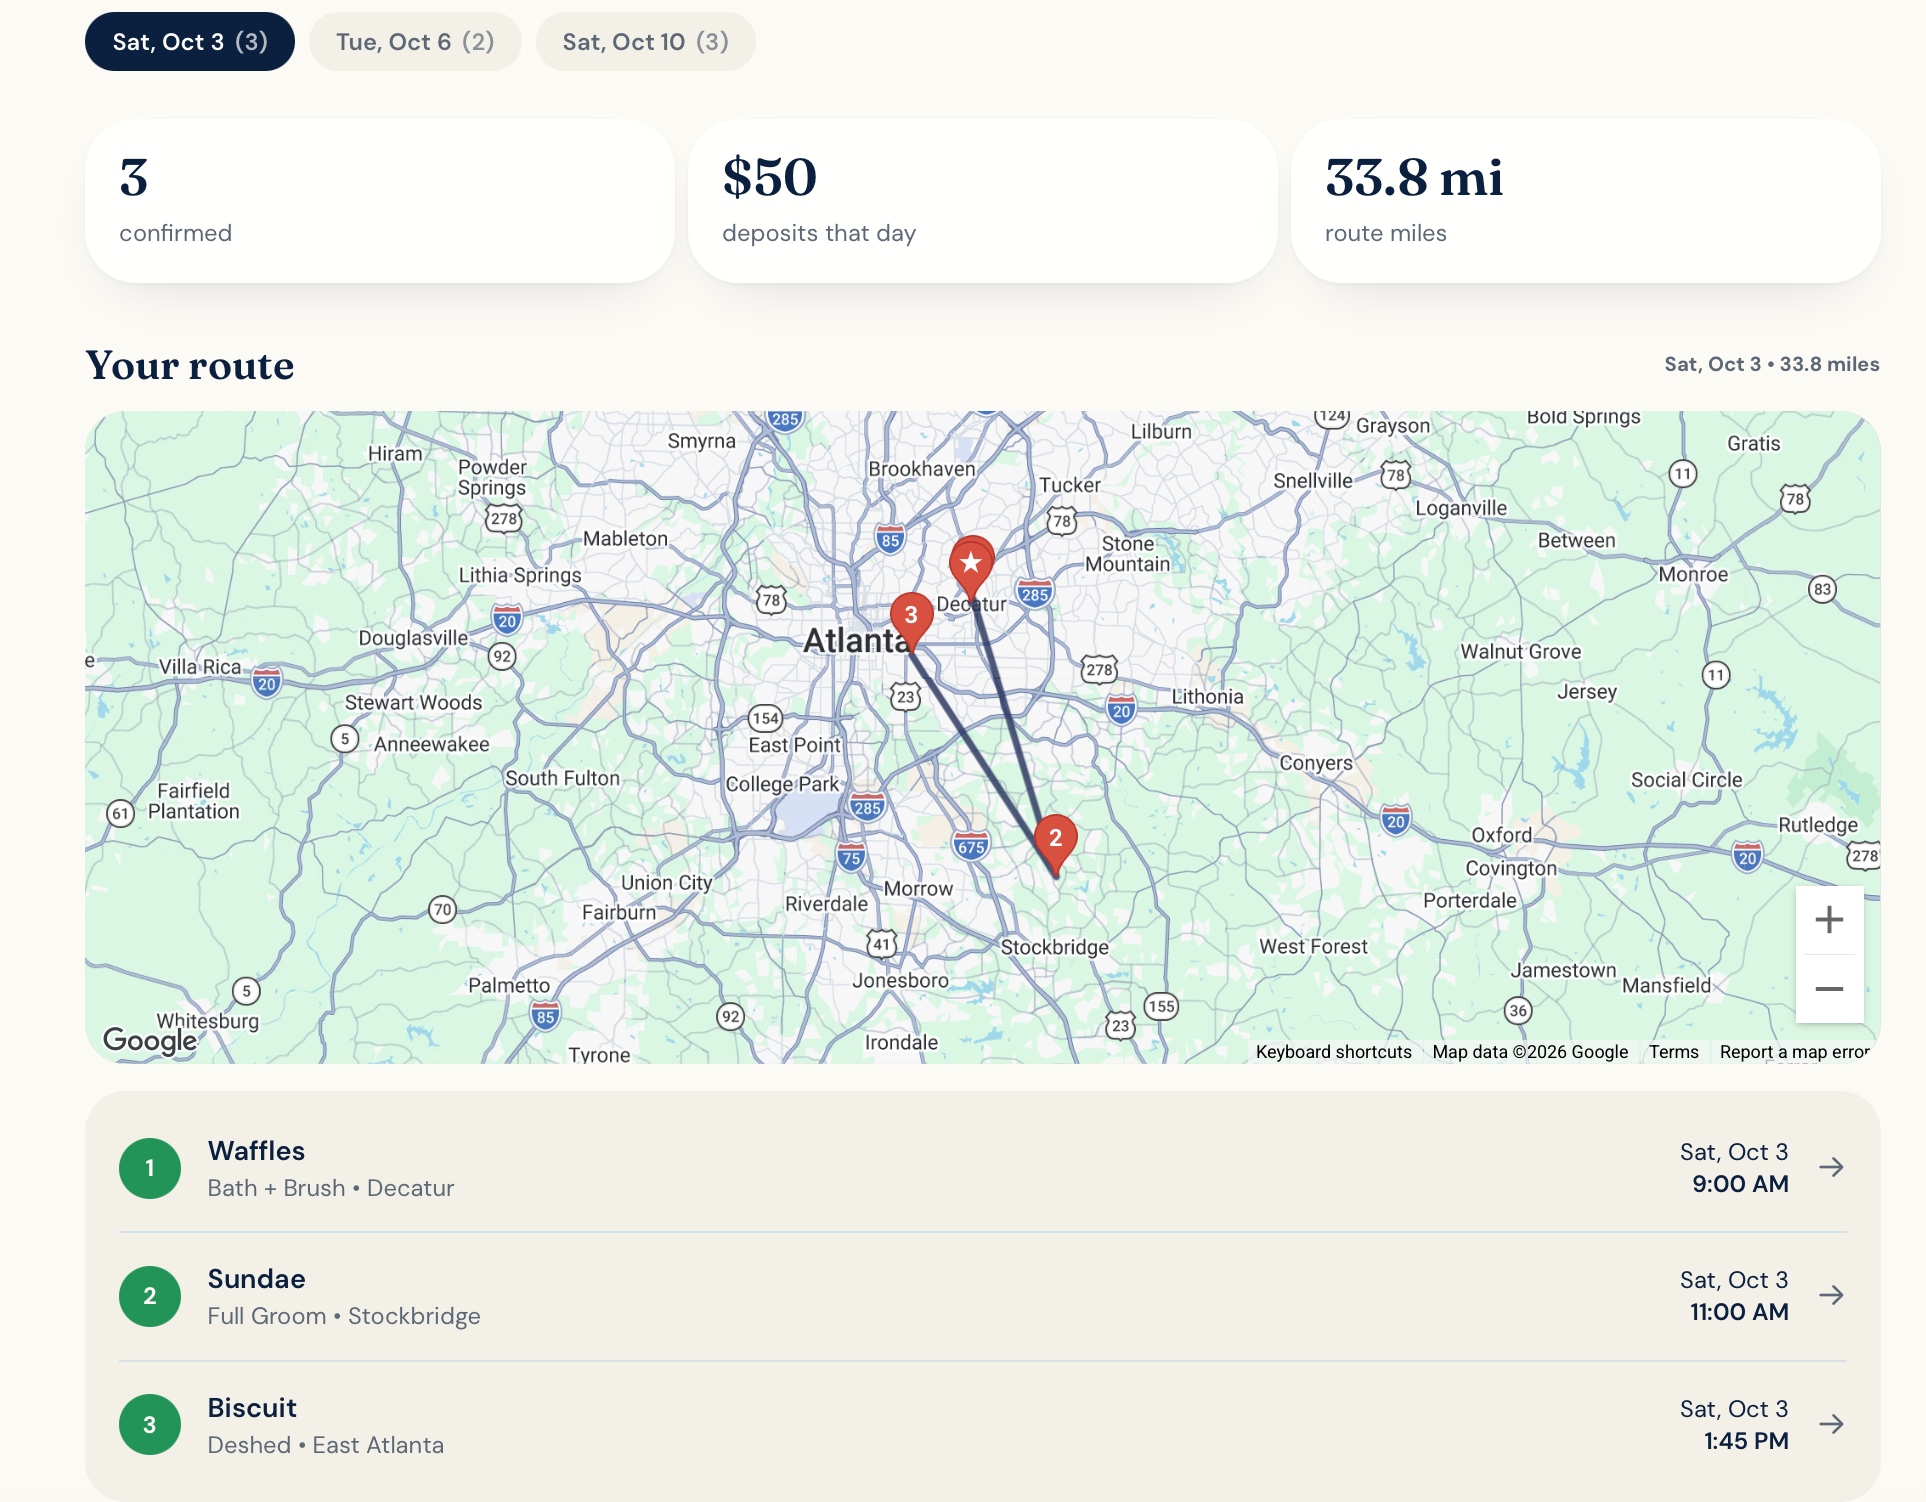Click the green stop 2 badge for Sundae
The height and width of the screenshot is (1502, 1926).
pyautogui.click(x=150, y=1296)
